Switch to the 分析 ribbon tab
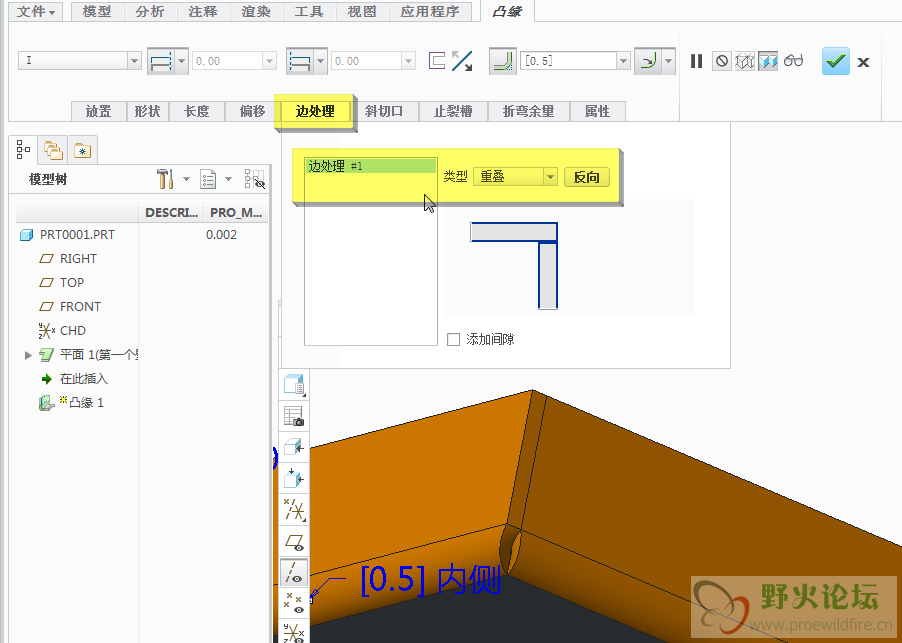Image resolution: width=902 pixels, height=643 pixels. pyautogui.click(x=150, y=12)
